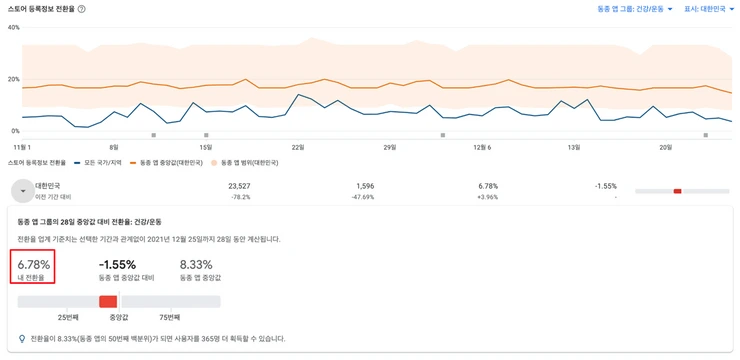
Task: Toggle the 동종 앱 범위(대한민국) legend series
Action: [244, 163]
